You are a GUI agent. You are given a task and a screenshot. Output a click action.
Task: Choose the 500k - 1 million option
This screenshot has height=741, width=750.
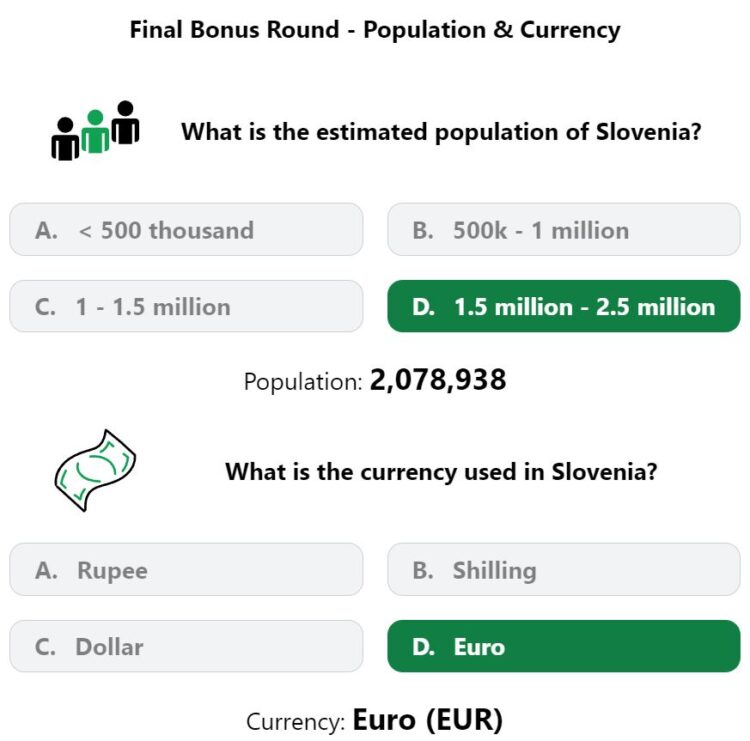pos(563,230)
